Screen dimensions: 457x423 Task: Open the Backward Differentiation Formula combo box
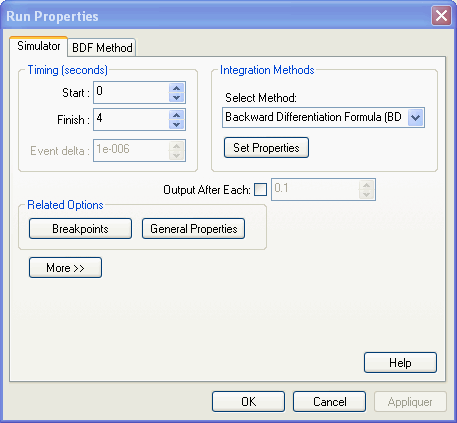[x=323, y=117]
